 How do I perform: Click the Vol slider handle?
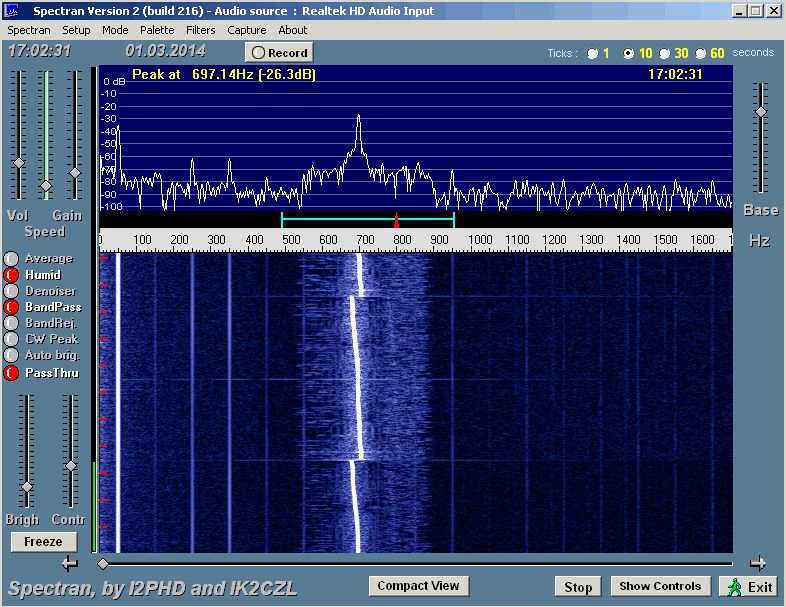(x=18, y=163)
